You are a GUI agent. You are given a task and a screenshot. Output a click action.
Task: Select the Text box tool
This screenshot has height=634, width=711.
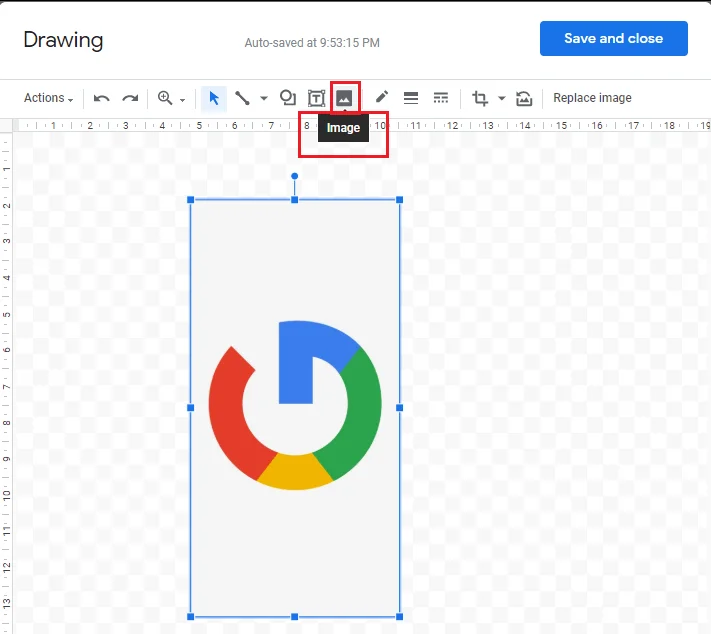tap(316, 98)
